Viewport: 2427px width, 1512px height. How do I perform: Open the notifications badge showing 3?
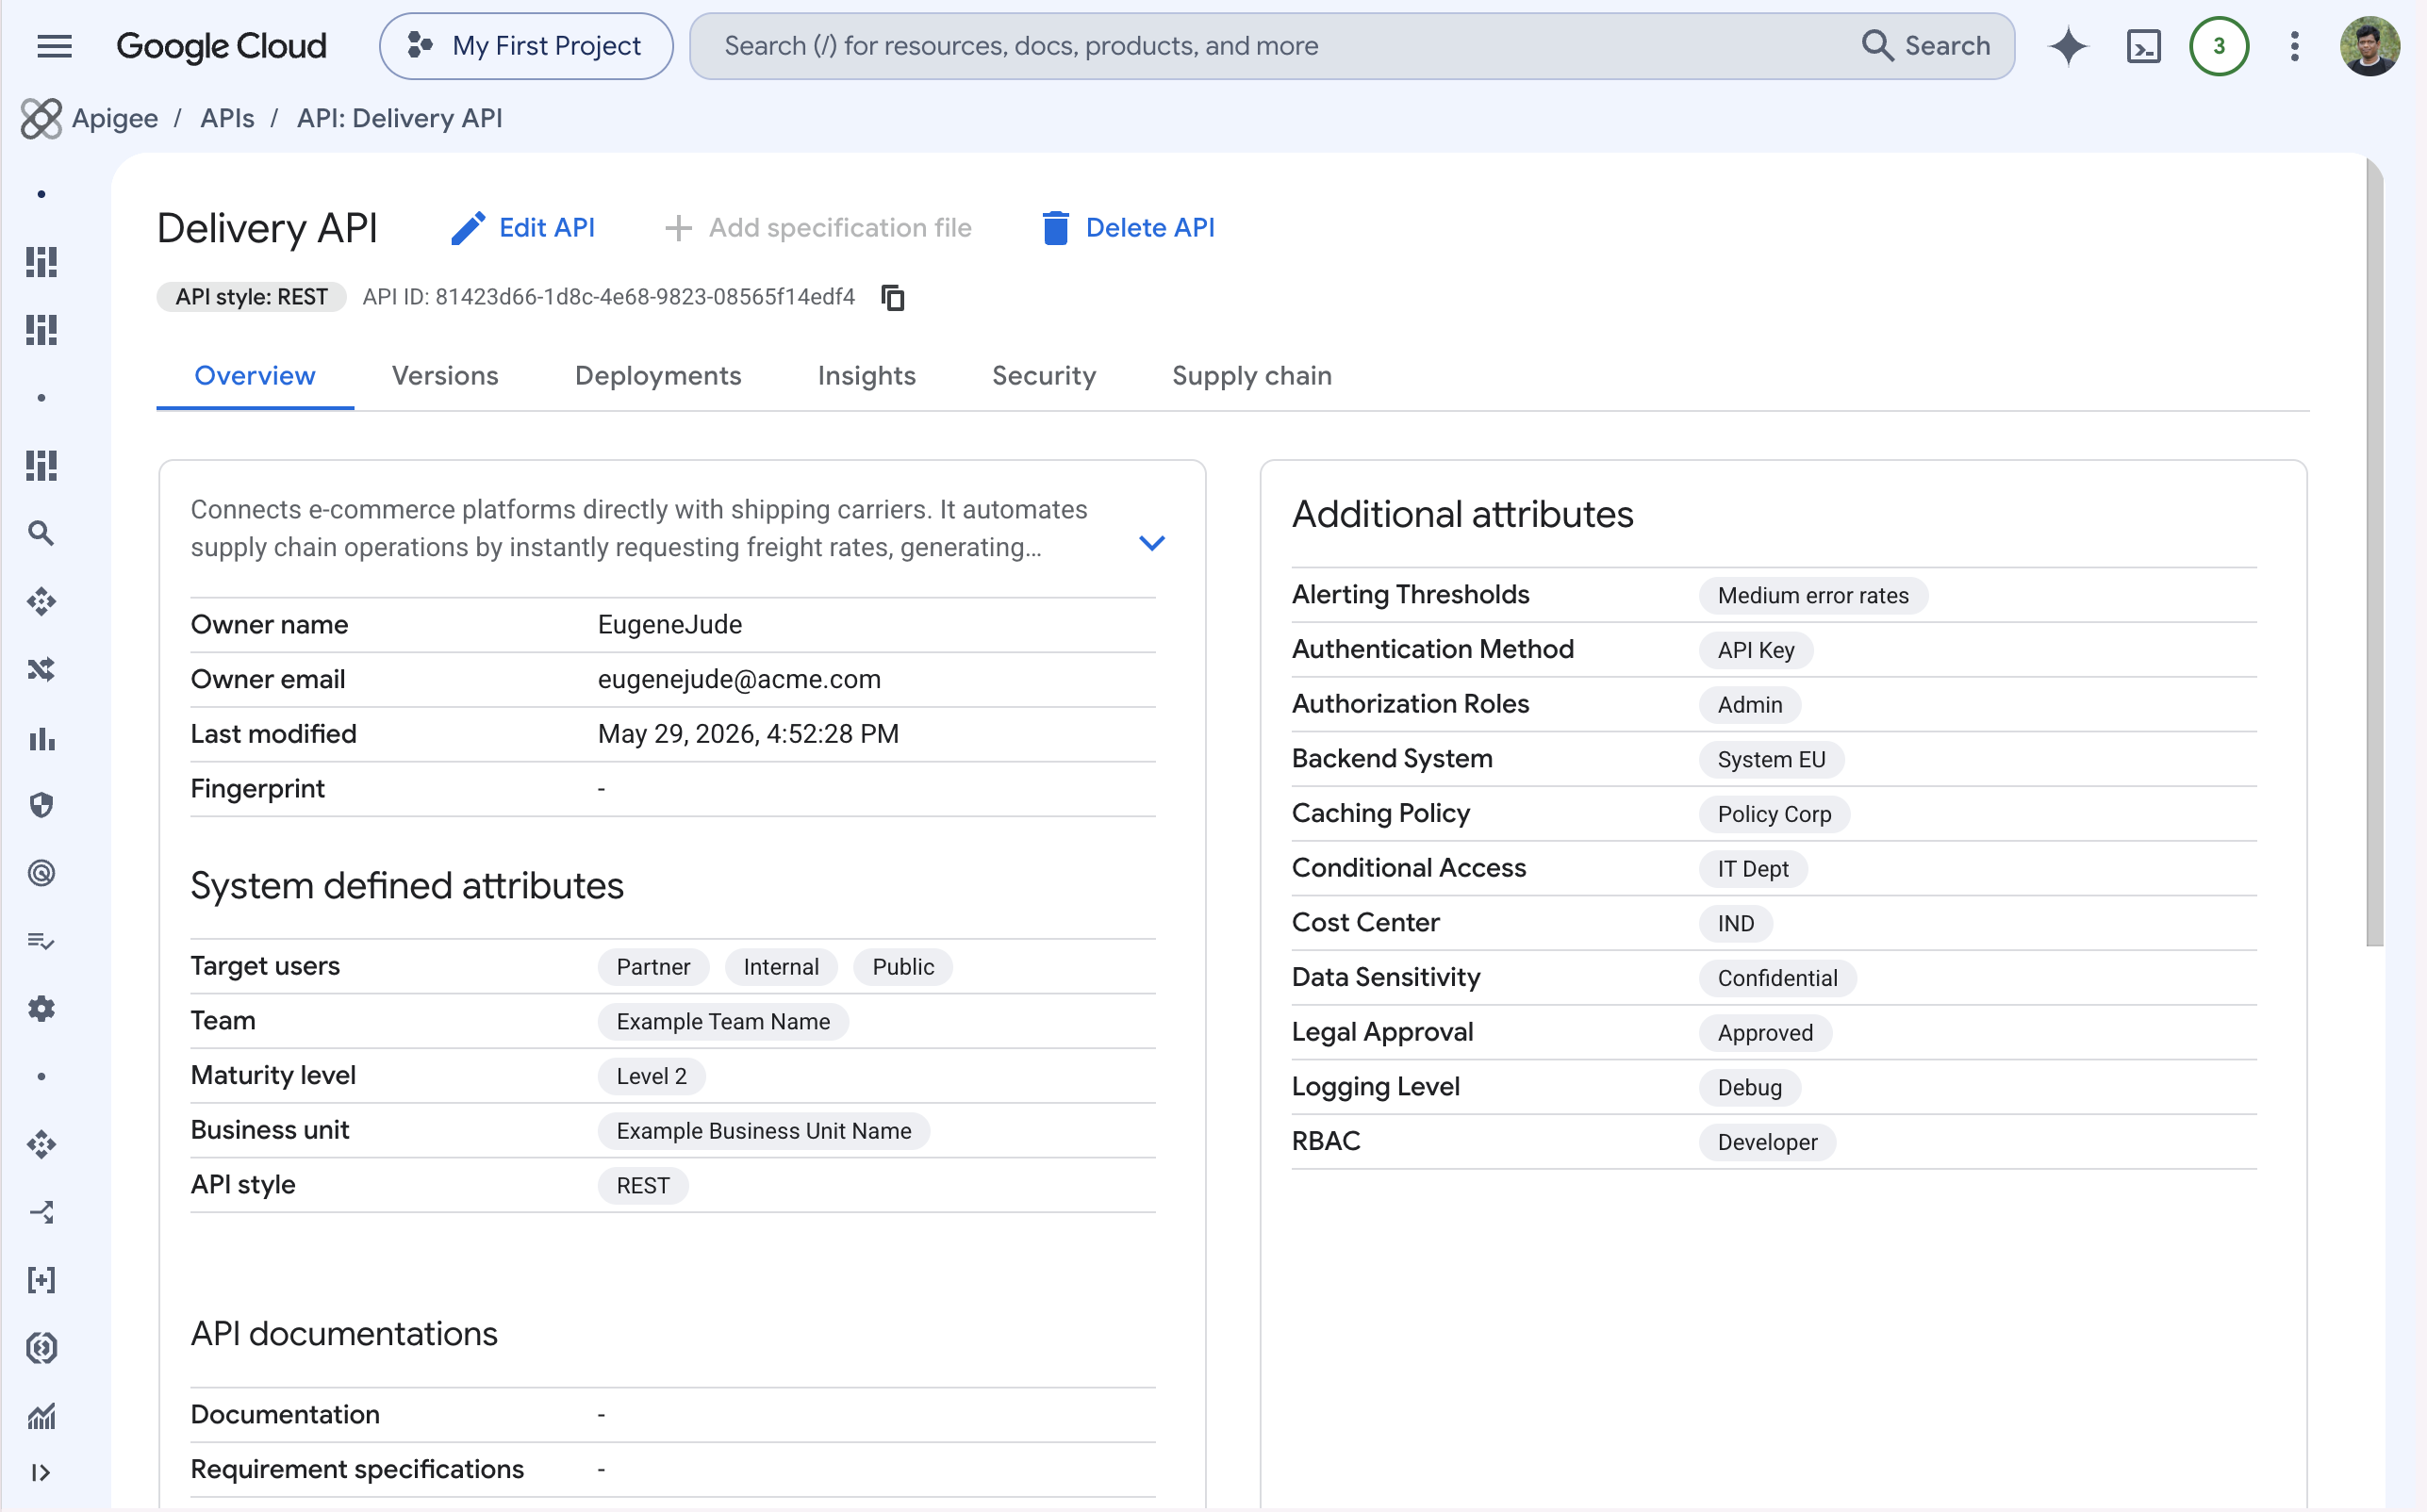2218,46
